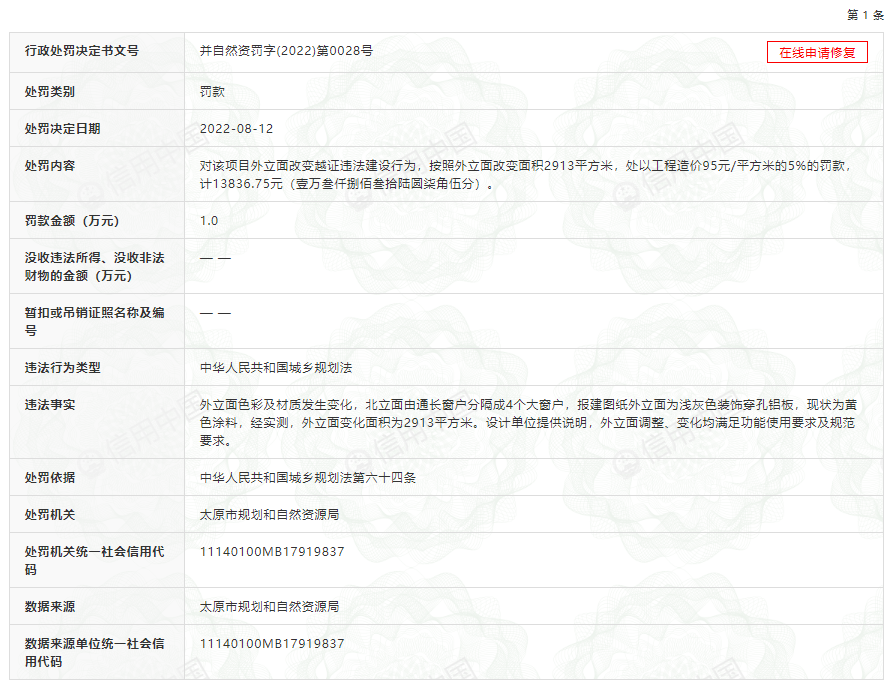This screenshot has height=691, width=894.
Task: Click the 暂扣或吊销证照名称及编号 label
Action: [x=94, y=321]
